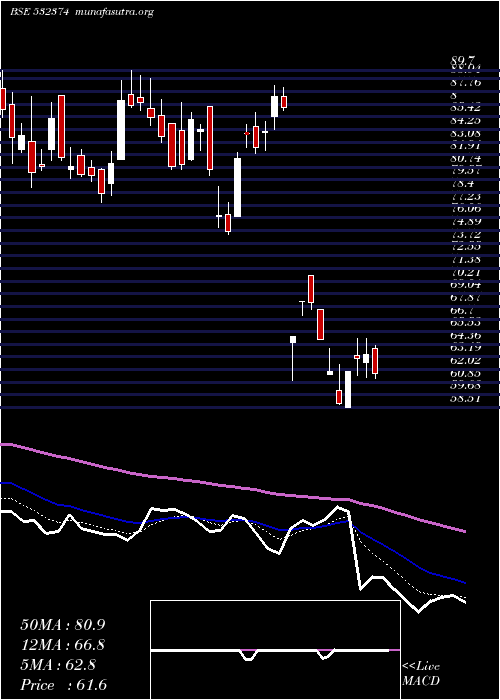
Task: Click the 'BSE 532374' ticker label
Action: pyautogui.click(x=39, y=12)
